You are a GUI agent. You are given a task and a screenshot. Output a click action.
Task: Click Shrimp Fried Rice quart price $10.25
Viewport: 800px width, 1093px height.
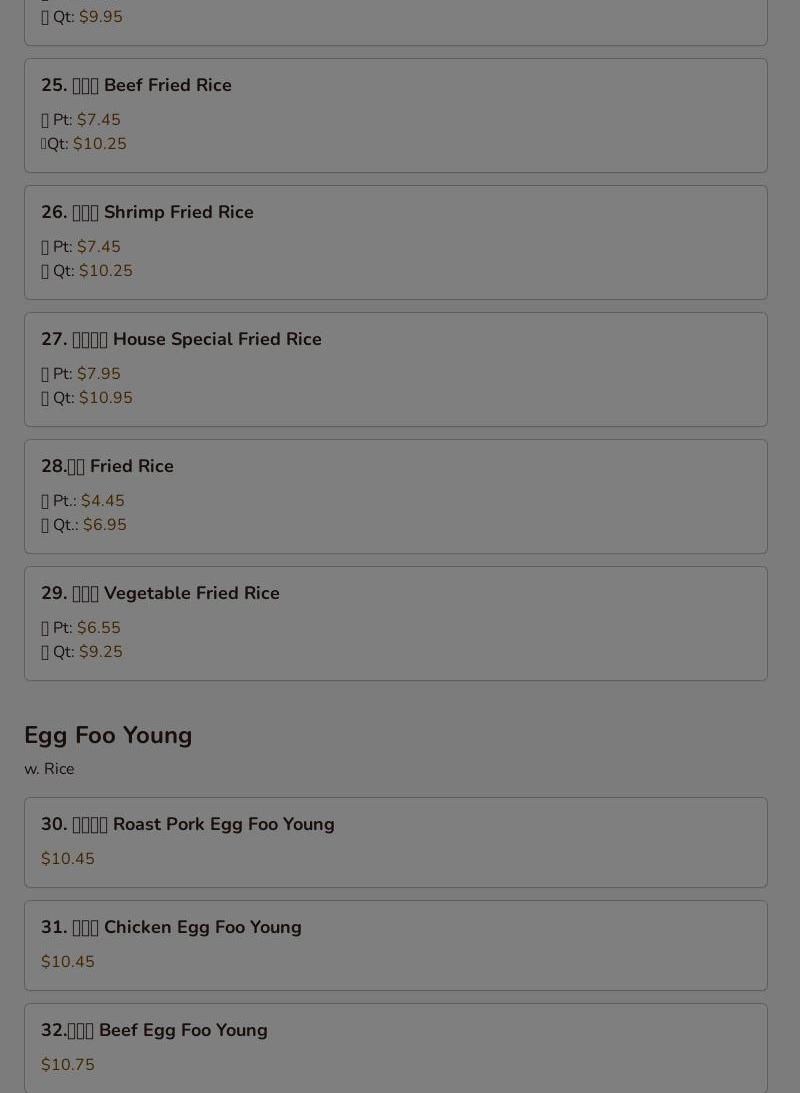tap(105, 270)
